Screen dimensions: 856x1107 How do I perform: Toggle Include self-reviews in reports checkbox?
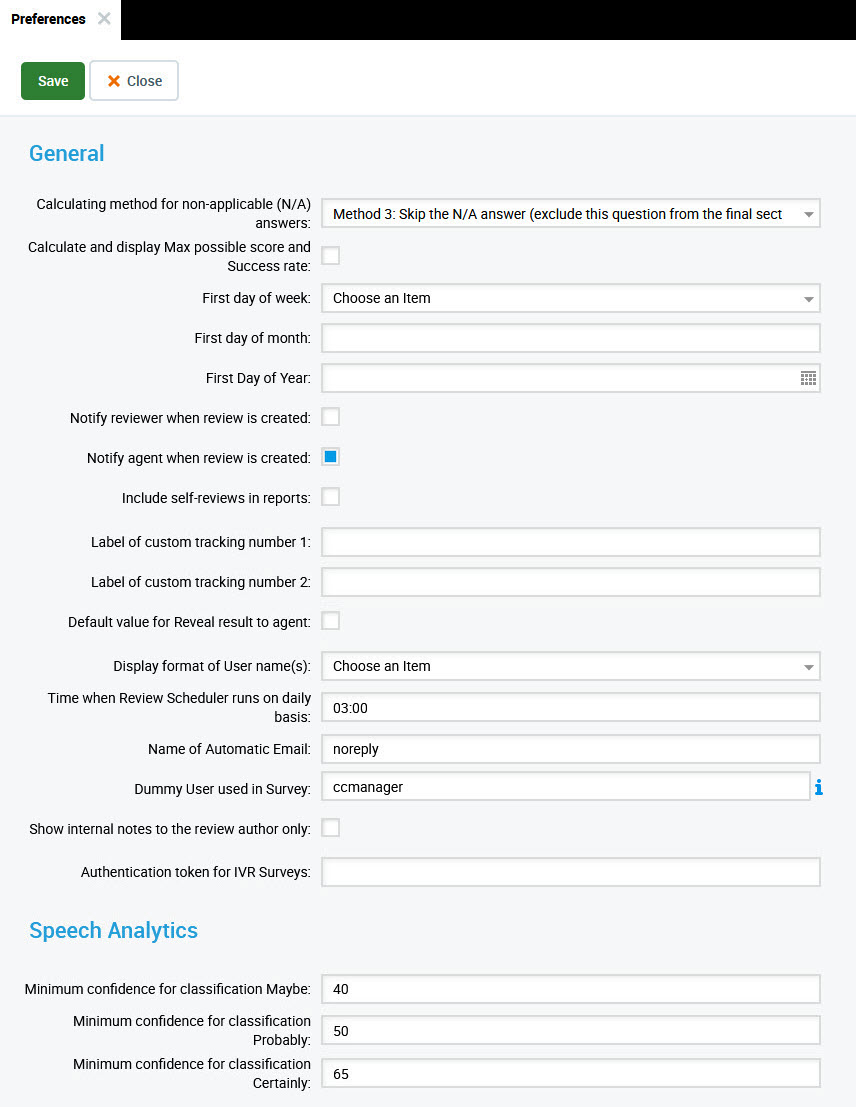pos(330,497)
